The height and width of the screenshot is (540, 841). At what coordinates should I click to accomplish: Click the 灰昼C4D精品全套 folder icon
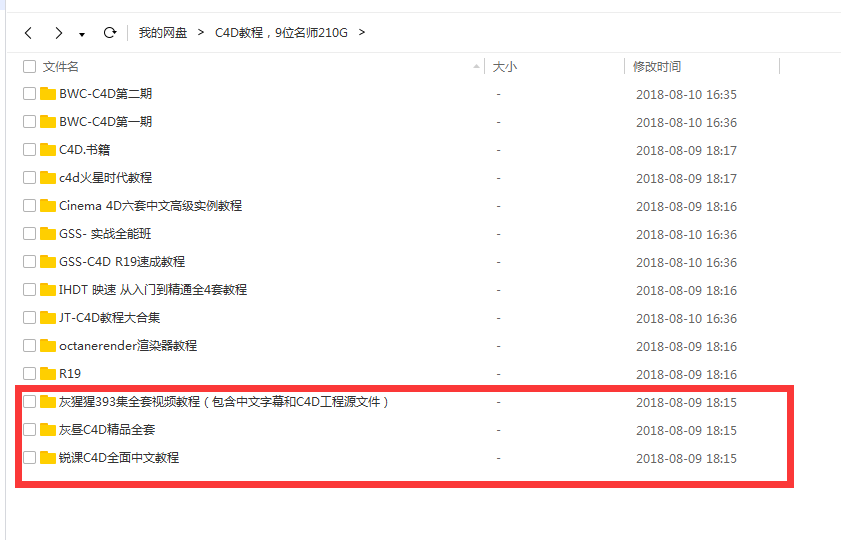48,430
